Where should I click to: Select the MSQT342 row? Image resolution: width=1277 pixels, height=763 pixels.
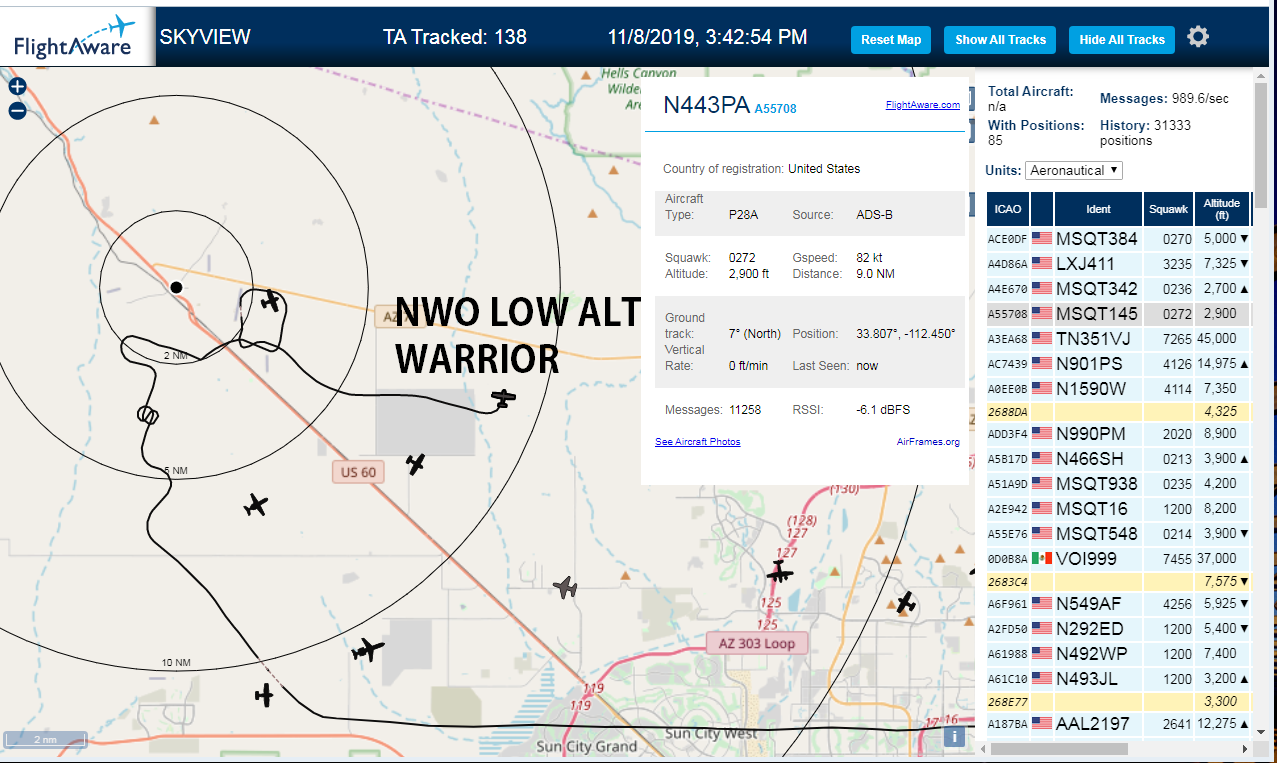tap(1118, 288)
